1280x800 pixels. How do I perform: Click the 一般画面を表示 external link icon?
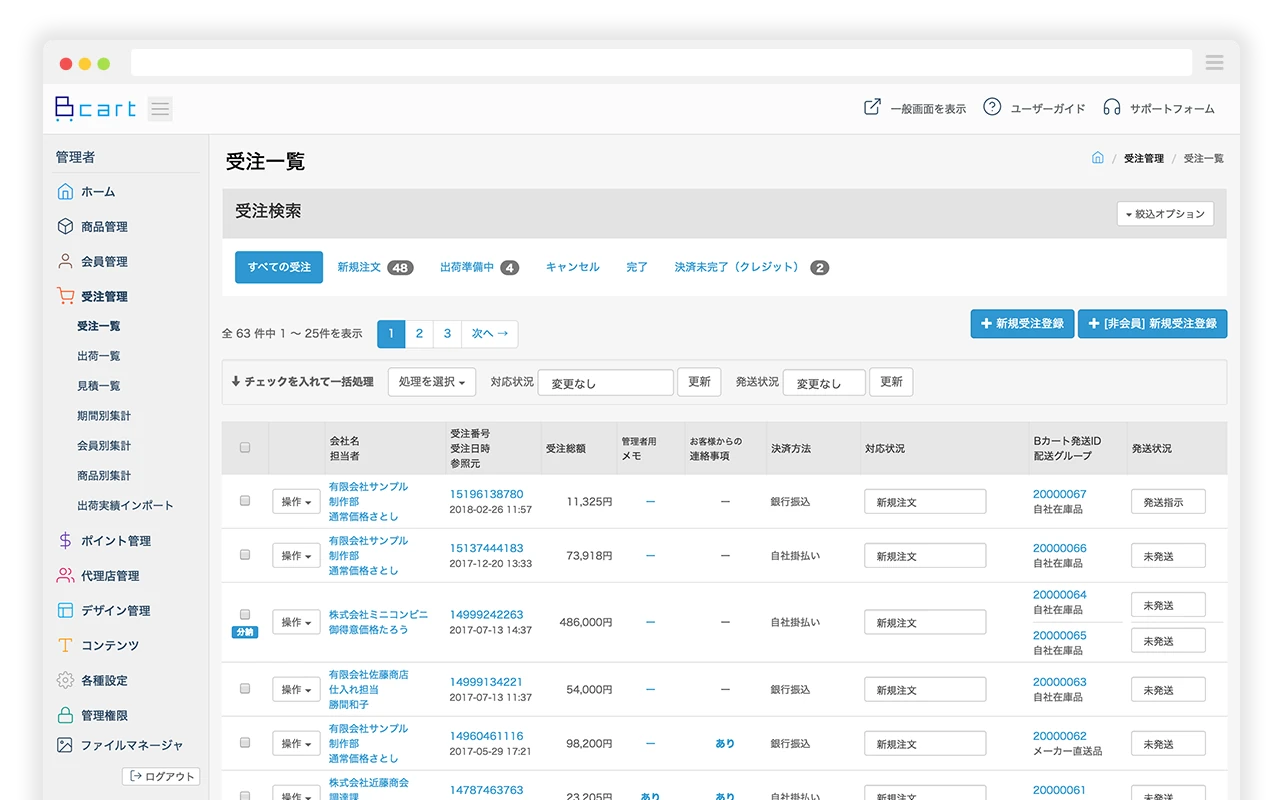tap(872, 107)
